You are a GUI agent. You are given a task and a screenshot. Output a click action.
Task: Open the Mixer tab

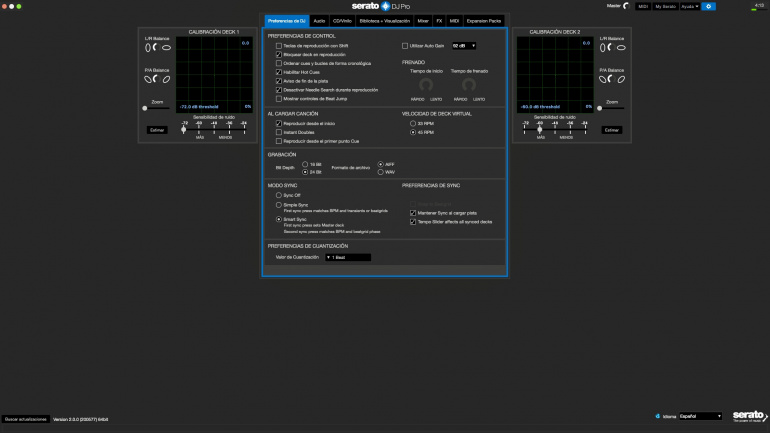423,21
